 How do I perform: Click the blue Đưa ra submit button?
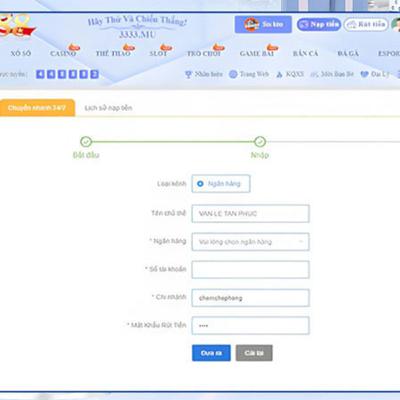211,353
